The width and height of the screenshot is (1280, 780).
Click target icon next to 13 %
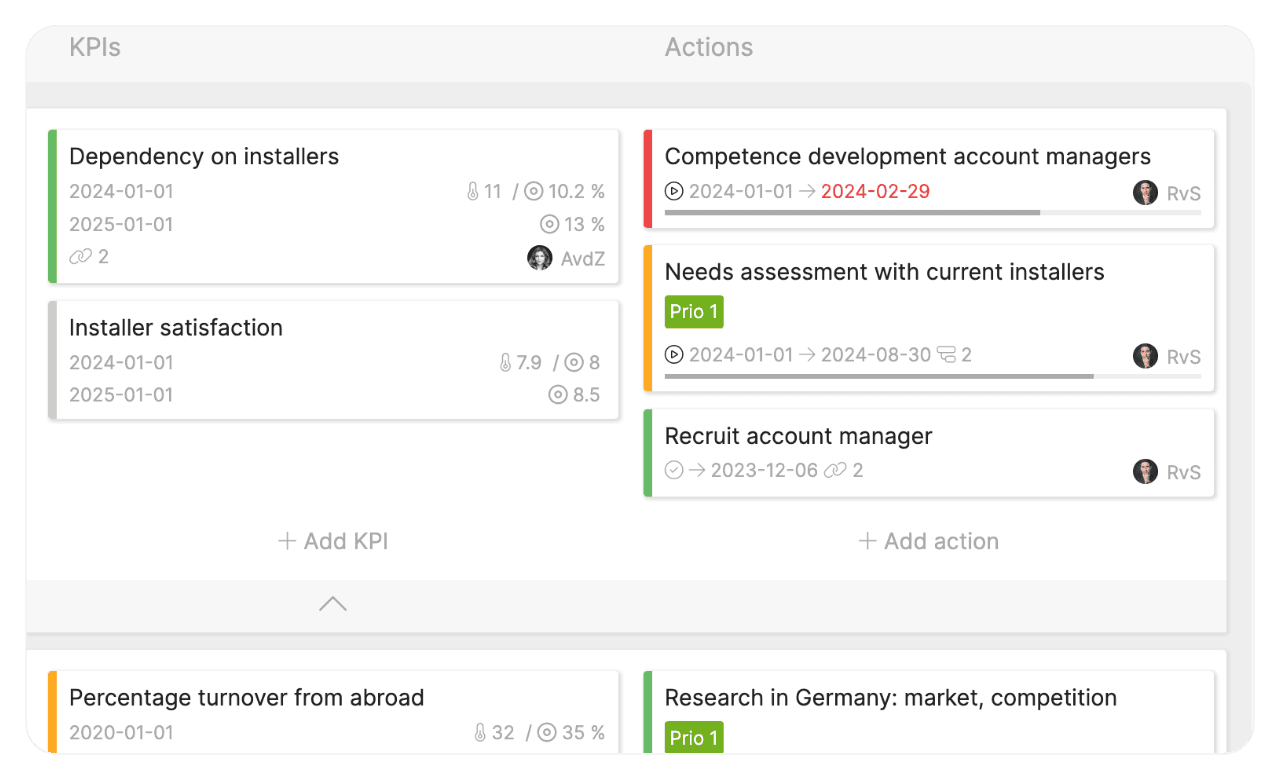pos(550,224)
